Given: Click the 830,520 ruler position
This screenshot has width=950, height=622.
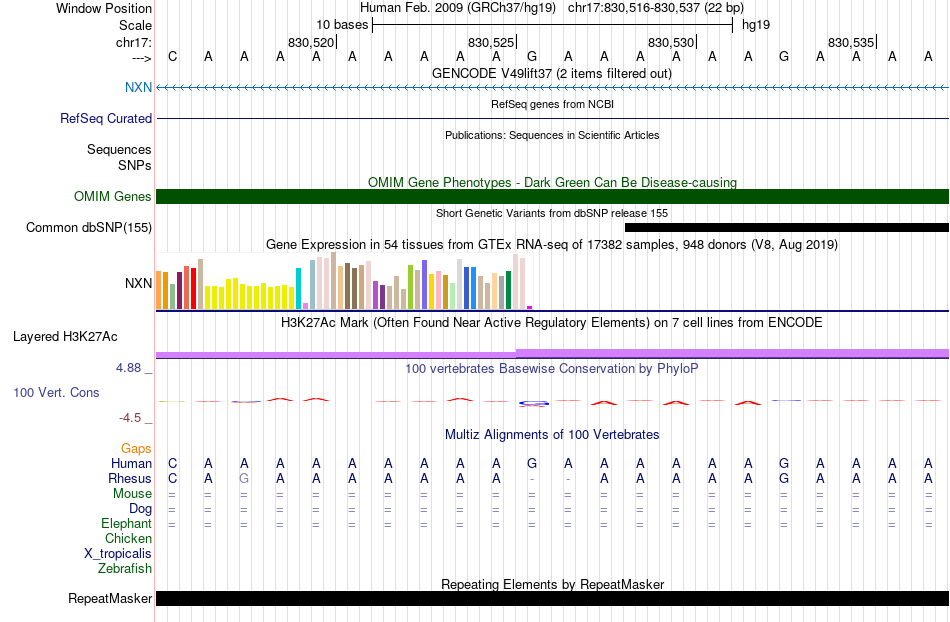Looking at the screenshot, I should [311, 42].
